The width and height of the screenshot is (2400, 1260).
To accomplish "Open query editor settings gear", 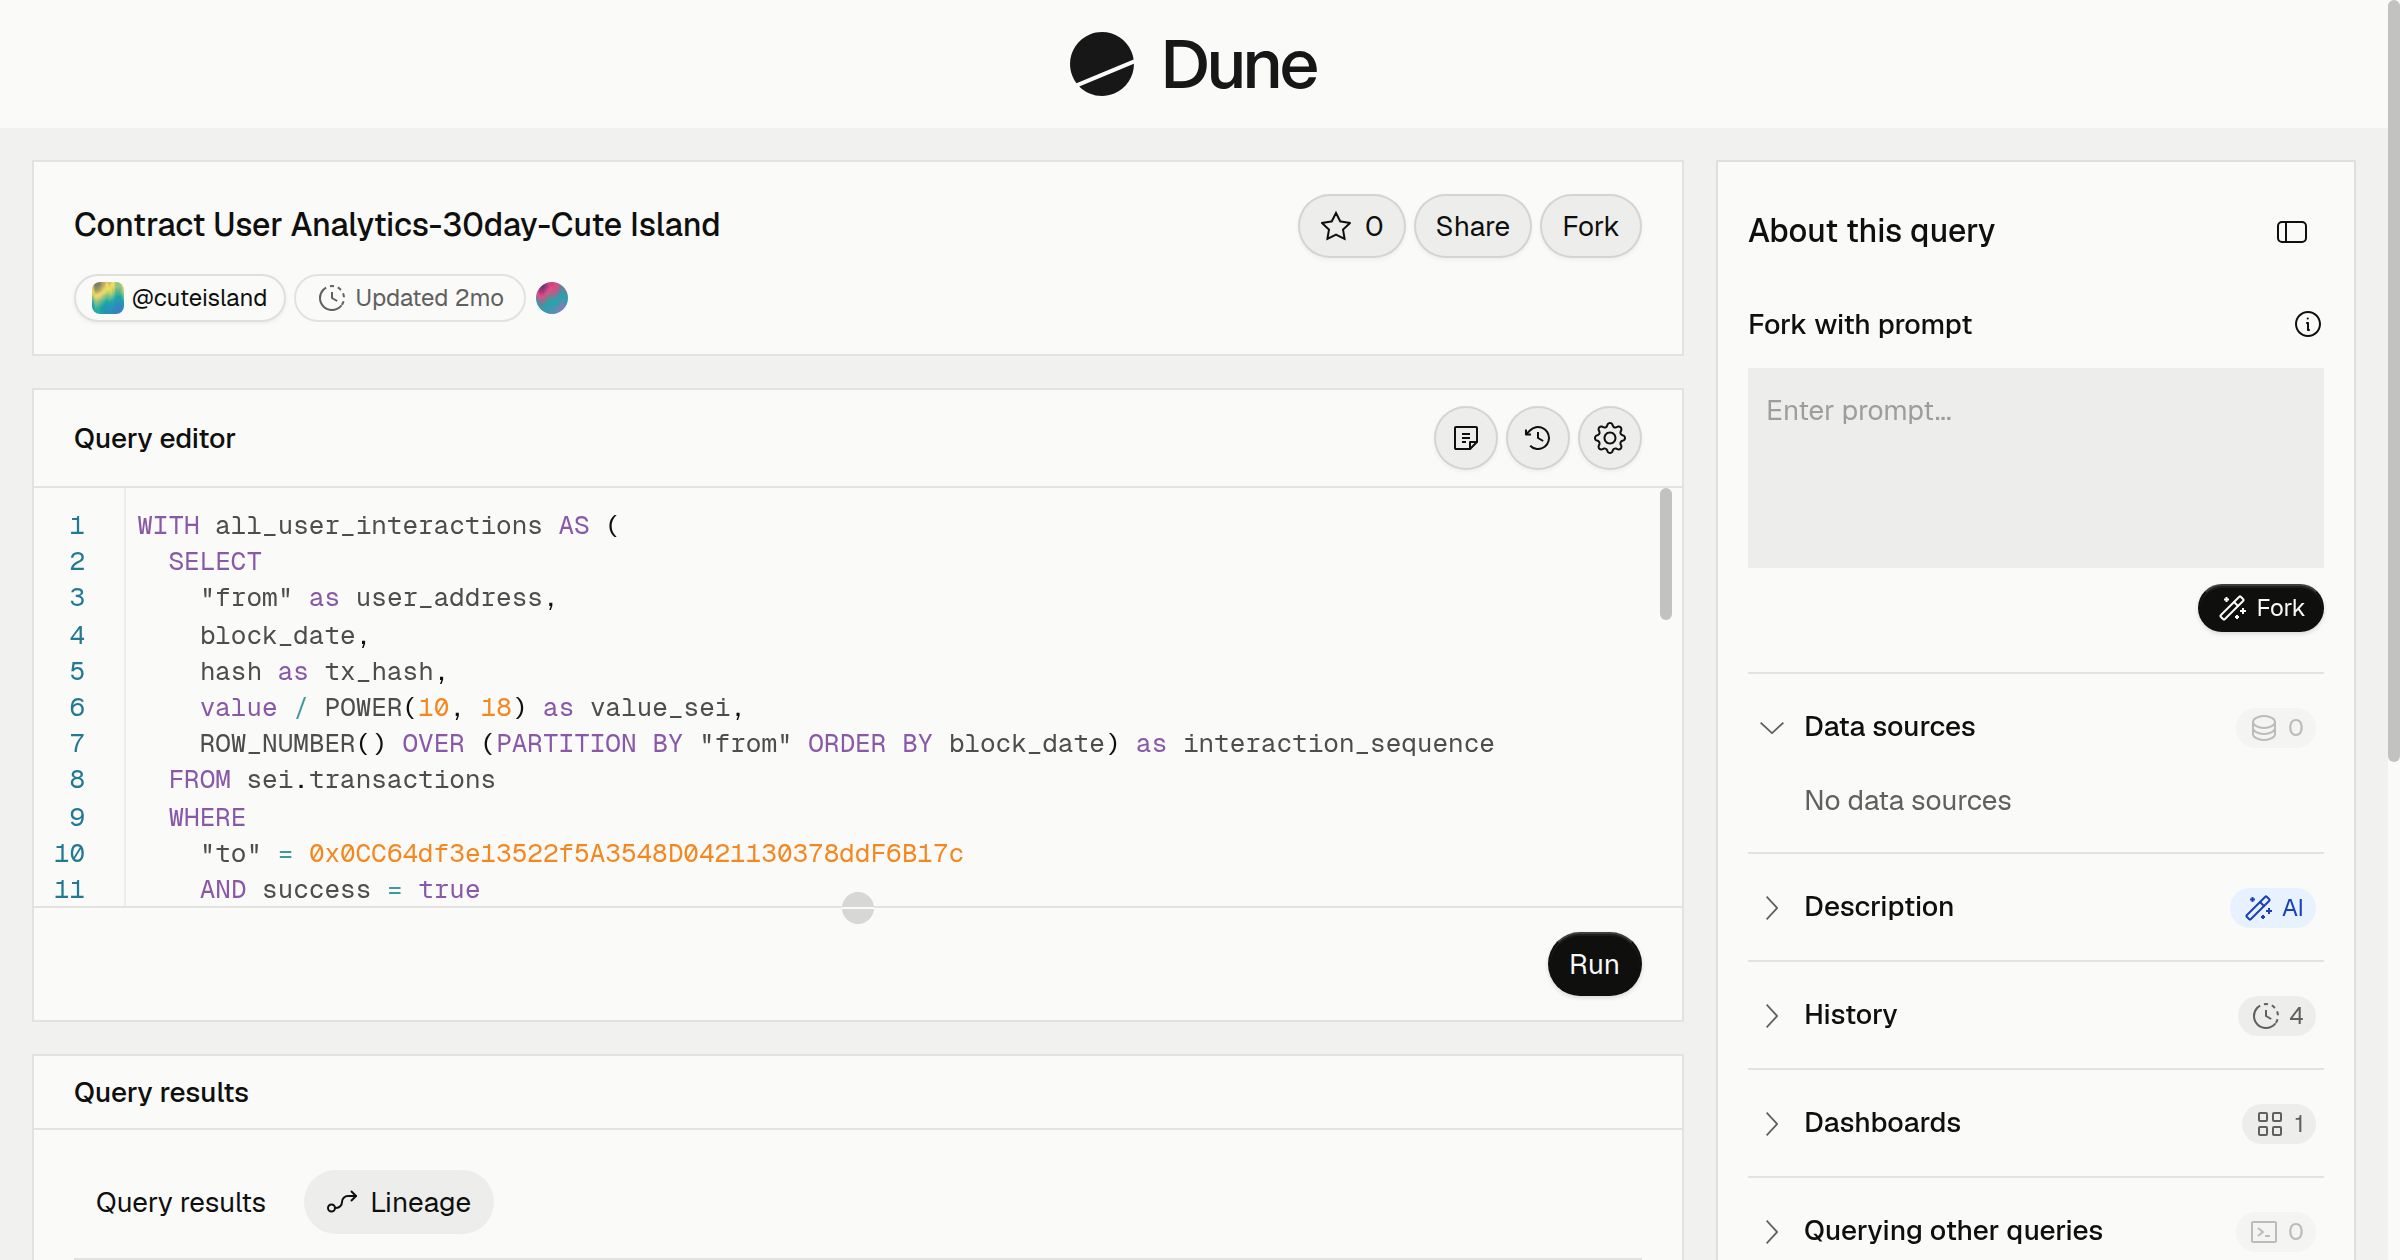I will (1610, 438).
